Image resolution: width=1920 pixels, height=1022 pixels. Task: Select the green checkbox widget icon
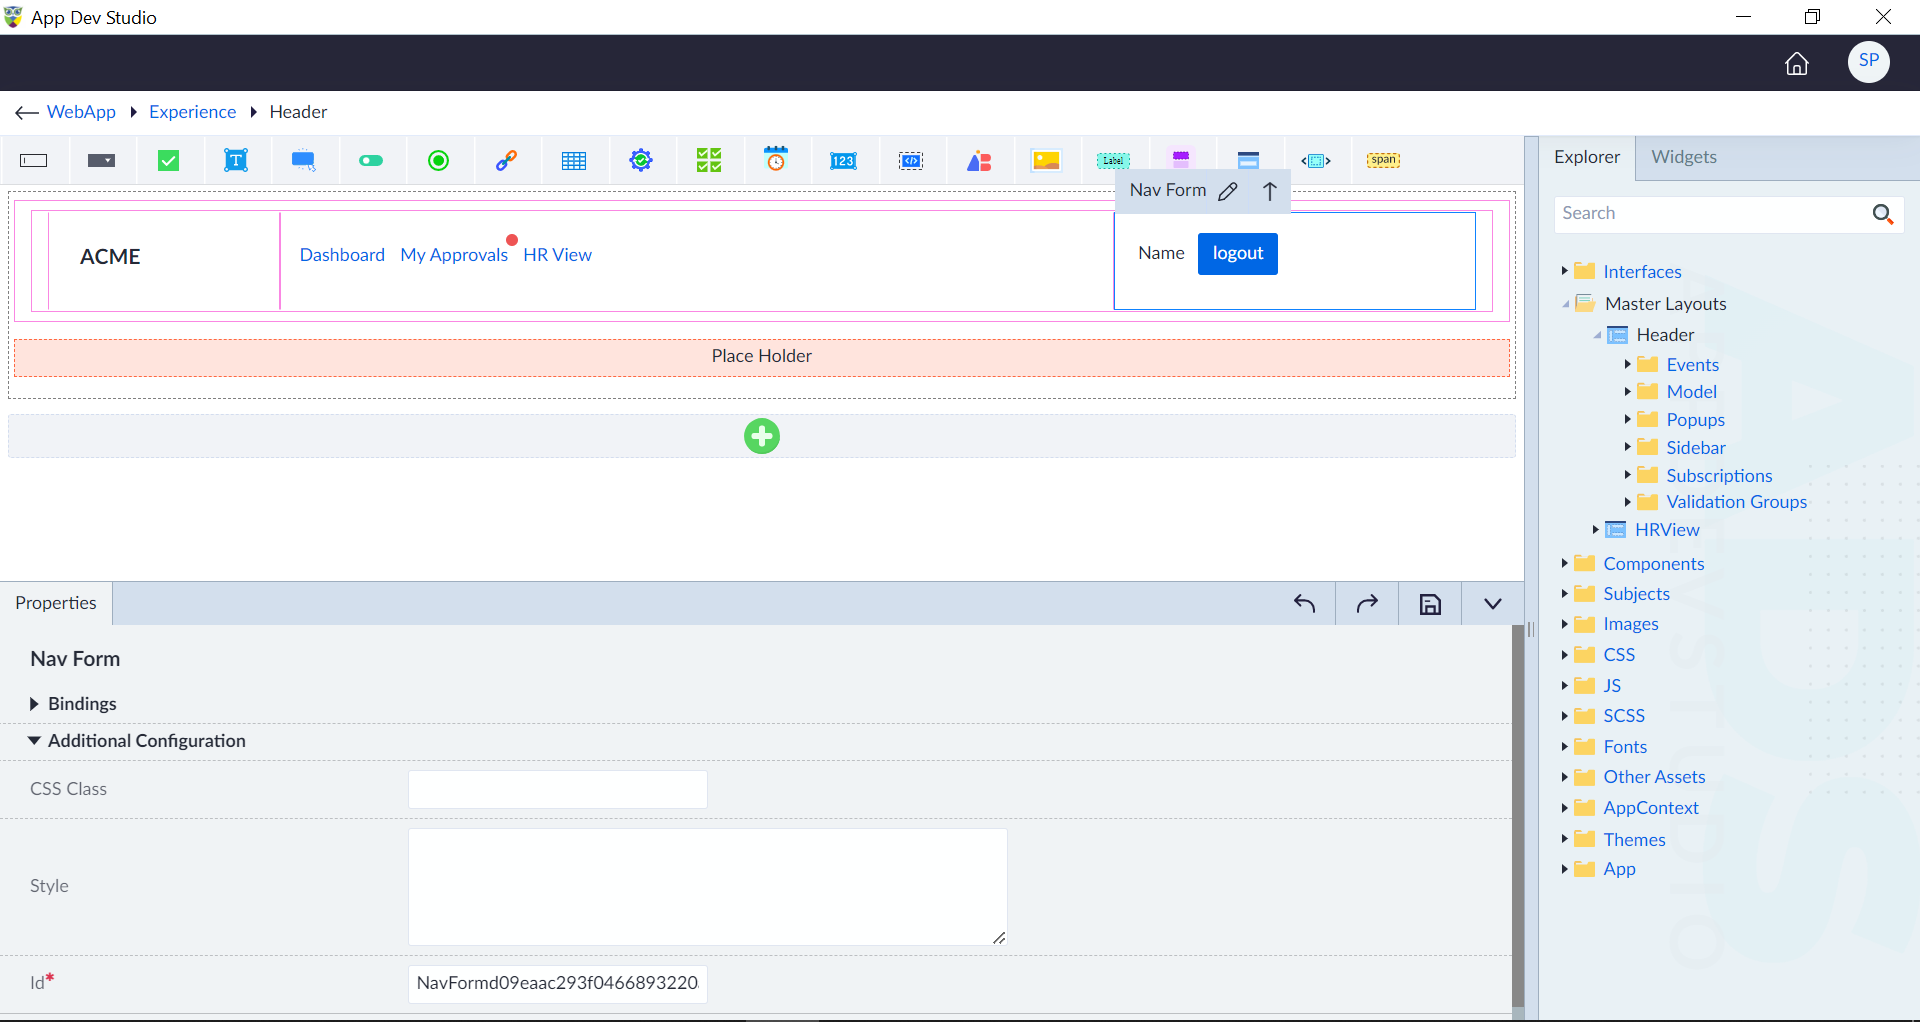(x=169, y=160)
